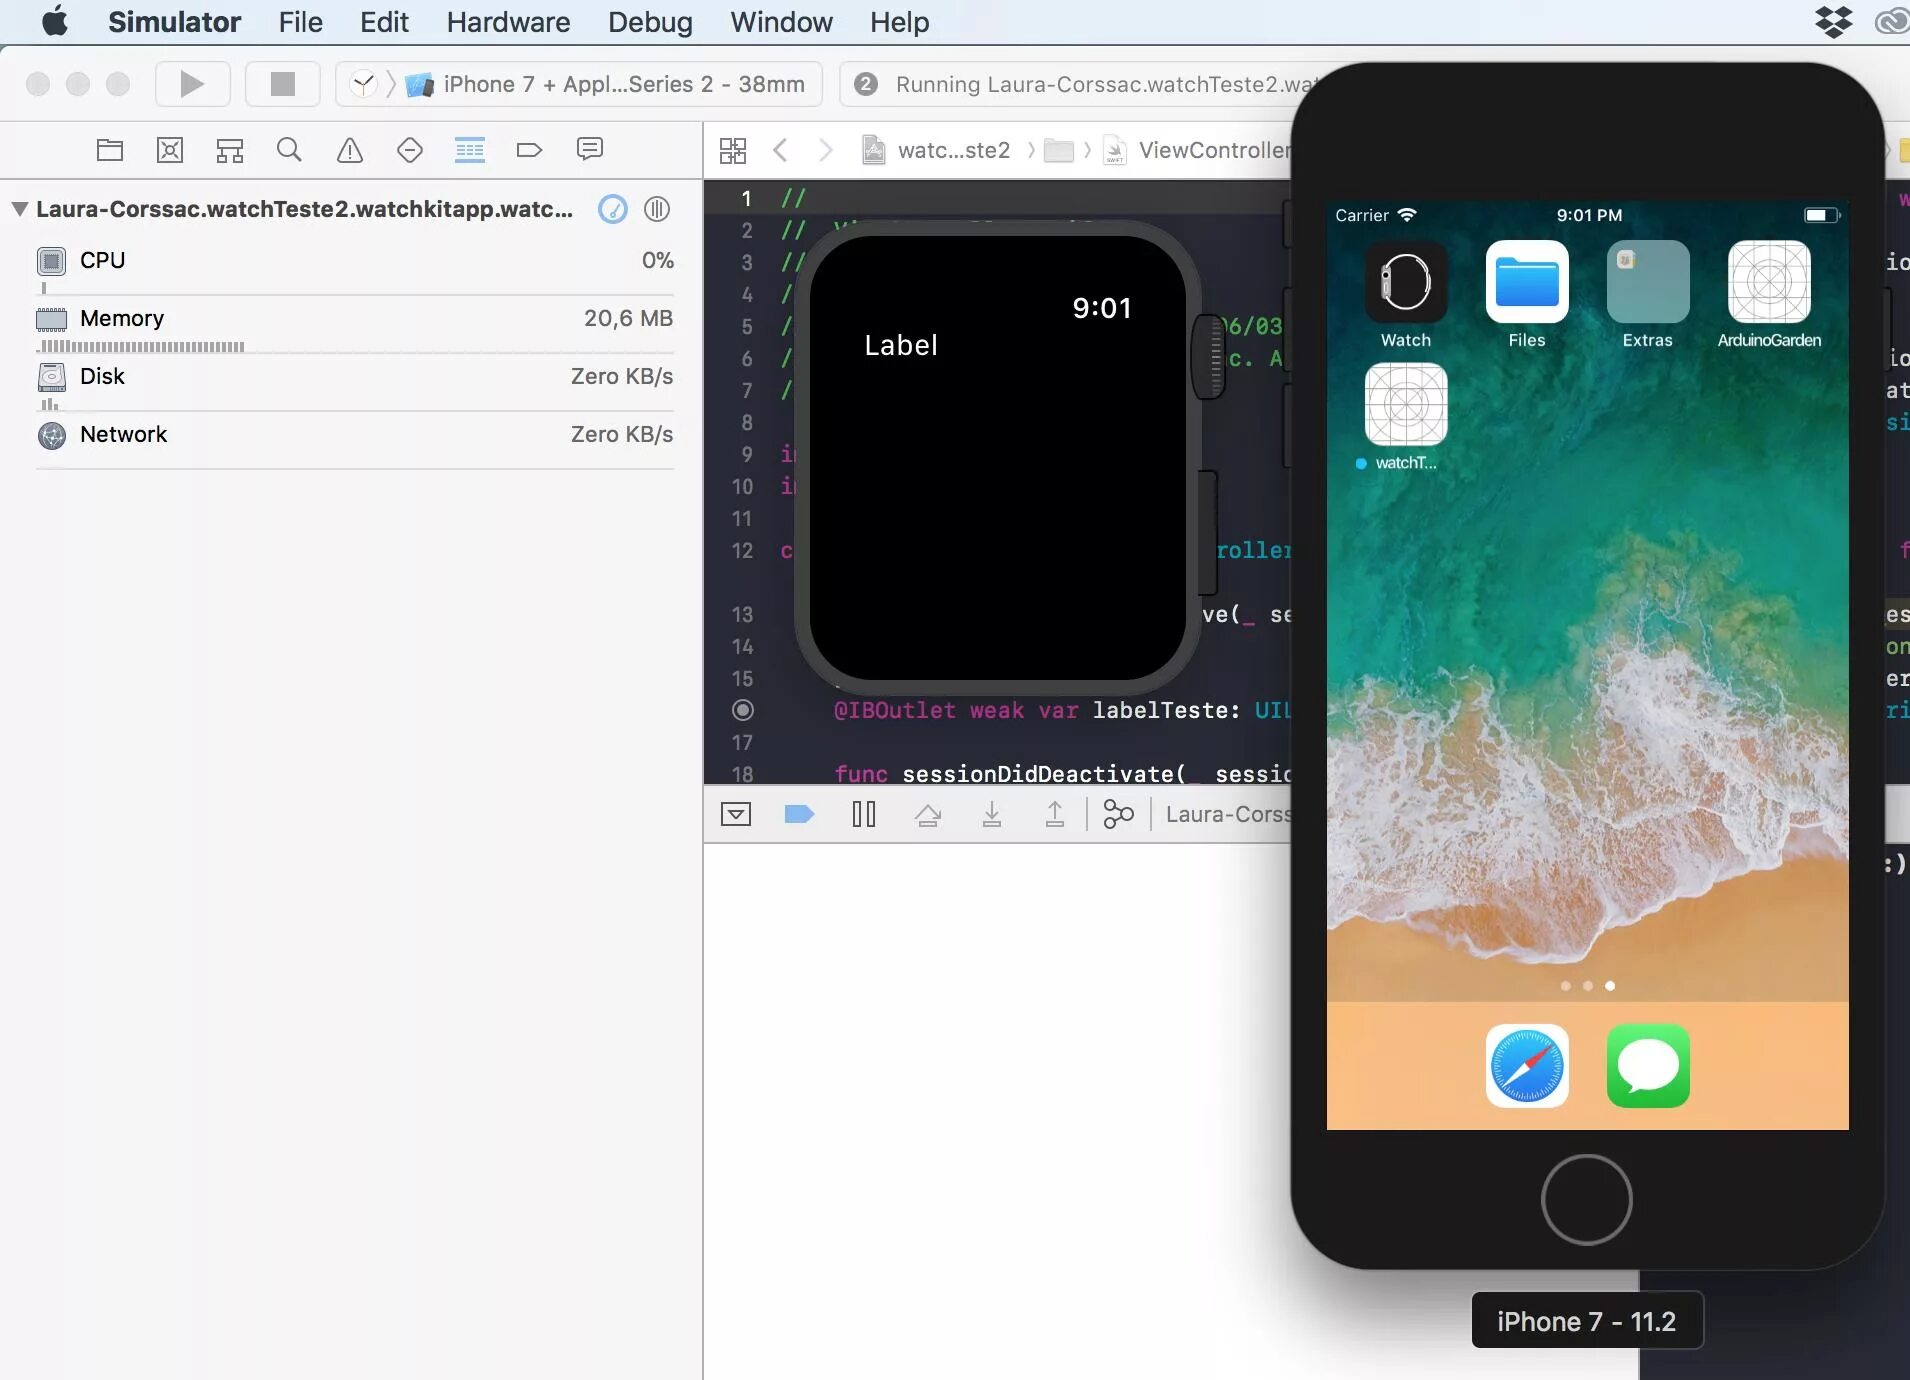This screenshot has width=1910, height=1380.
Task: Open Safari in the iPhone dock
Action: pos(1527,1066)
